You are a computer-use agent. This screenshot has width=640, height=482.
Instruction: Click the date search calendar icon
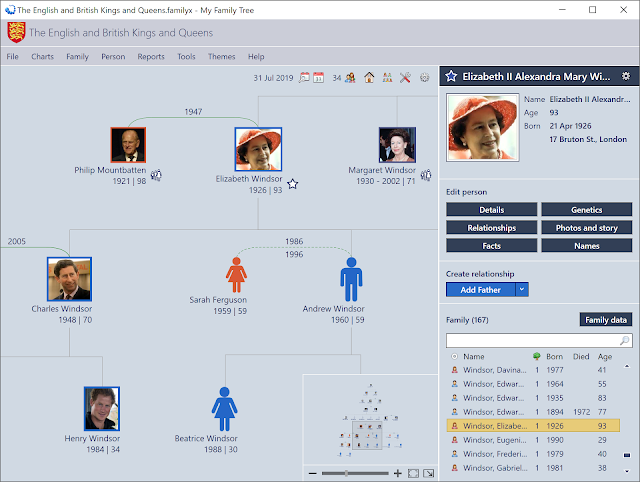[x=304, y=78]
